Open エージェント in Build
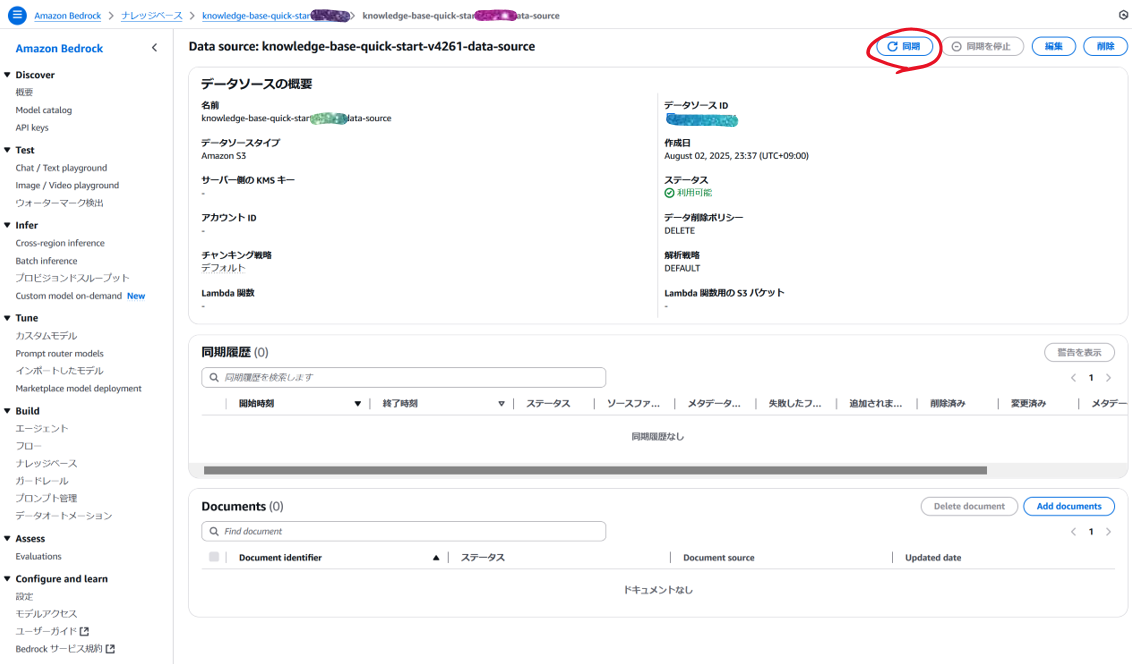Image resolution: width=1132 pixels, height=664 pixels. click(x=42, y=428)
